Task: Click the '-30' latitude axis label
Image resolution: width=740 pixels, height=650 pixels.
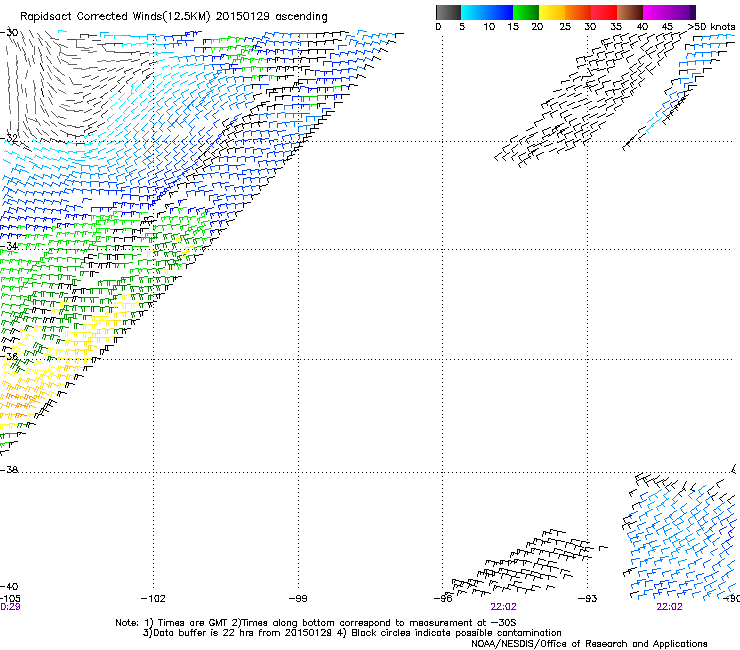Action: (x=9, y=33)
